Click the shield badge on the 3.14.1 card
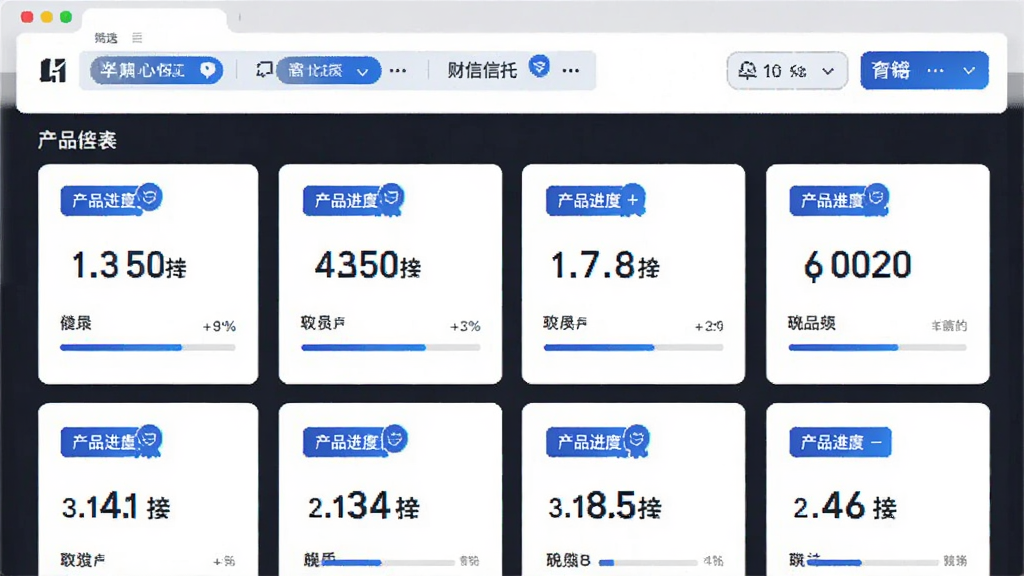This screenshot has width=1024, height=576. [150, 439]
